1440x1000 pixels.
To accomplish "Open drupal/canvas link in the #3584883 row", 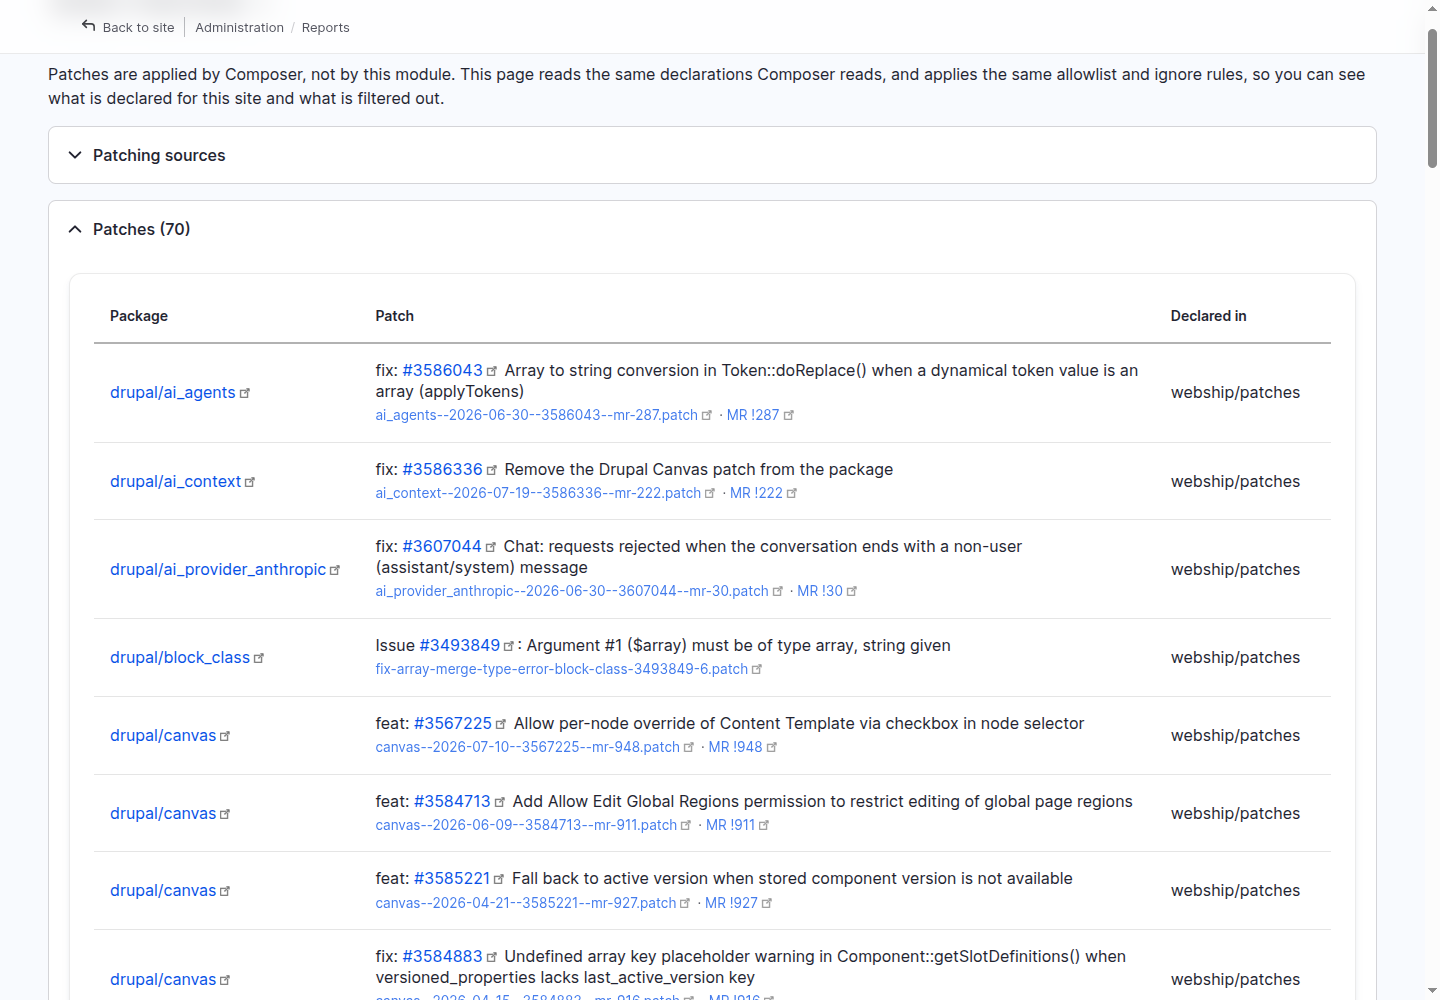I will click(x=163, y=979).
